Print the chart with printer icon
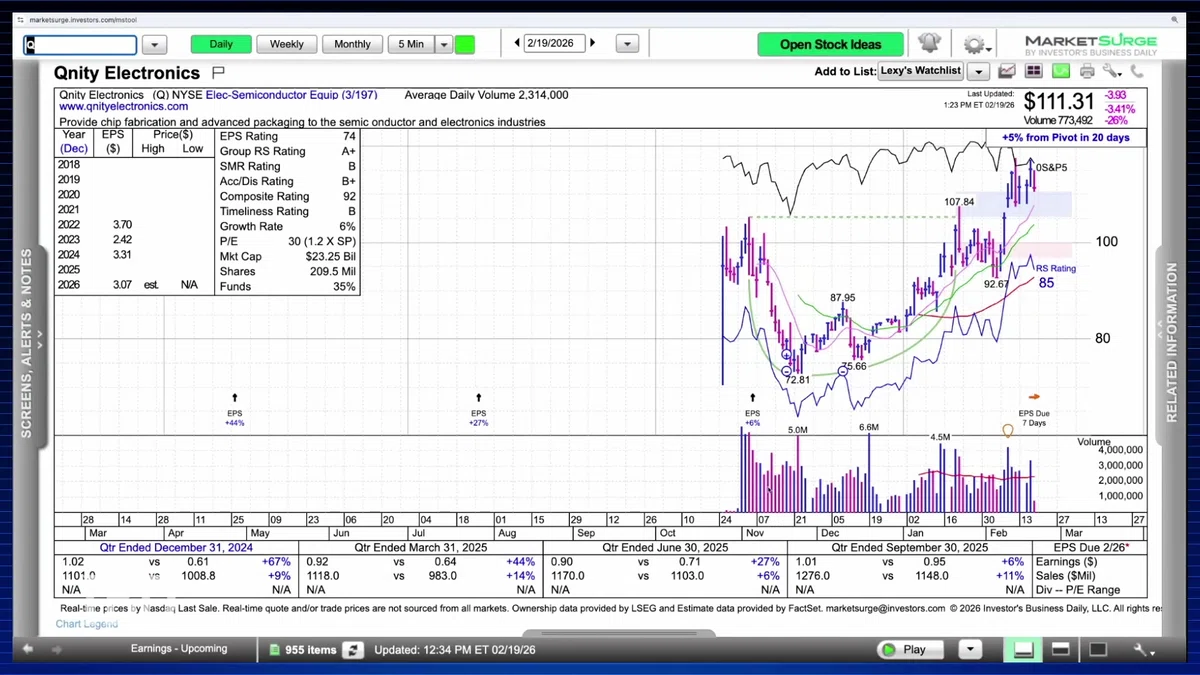 (x=1087, y=71)
